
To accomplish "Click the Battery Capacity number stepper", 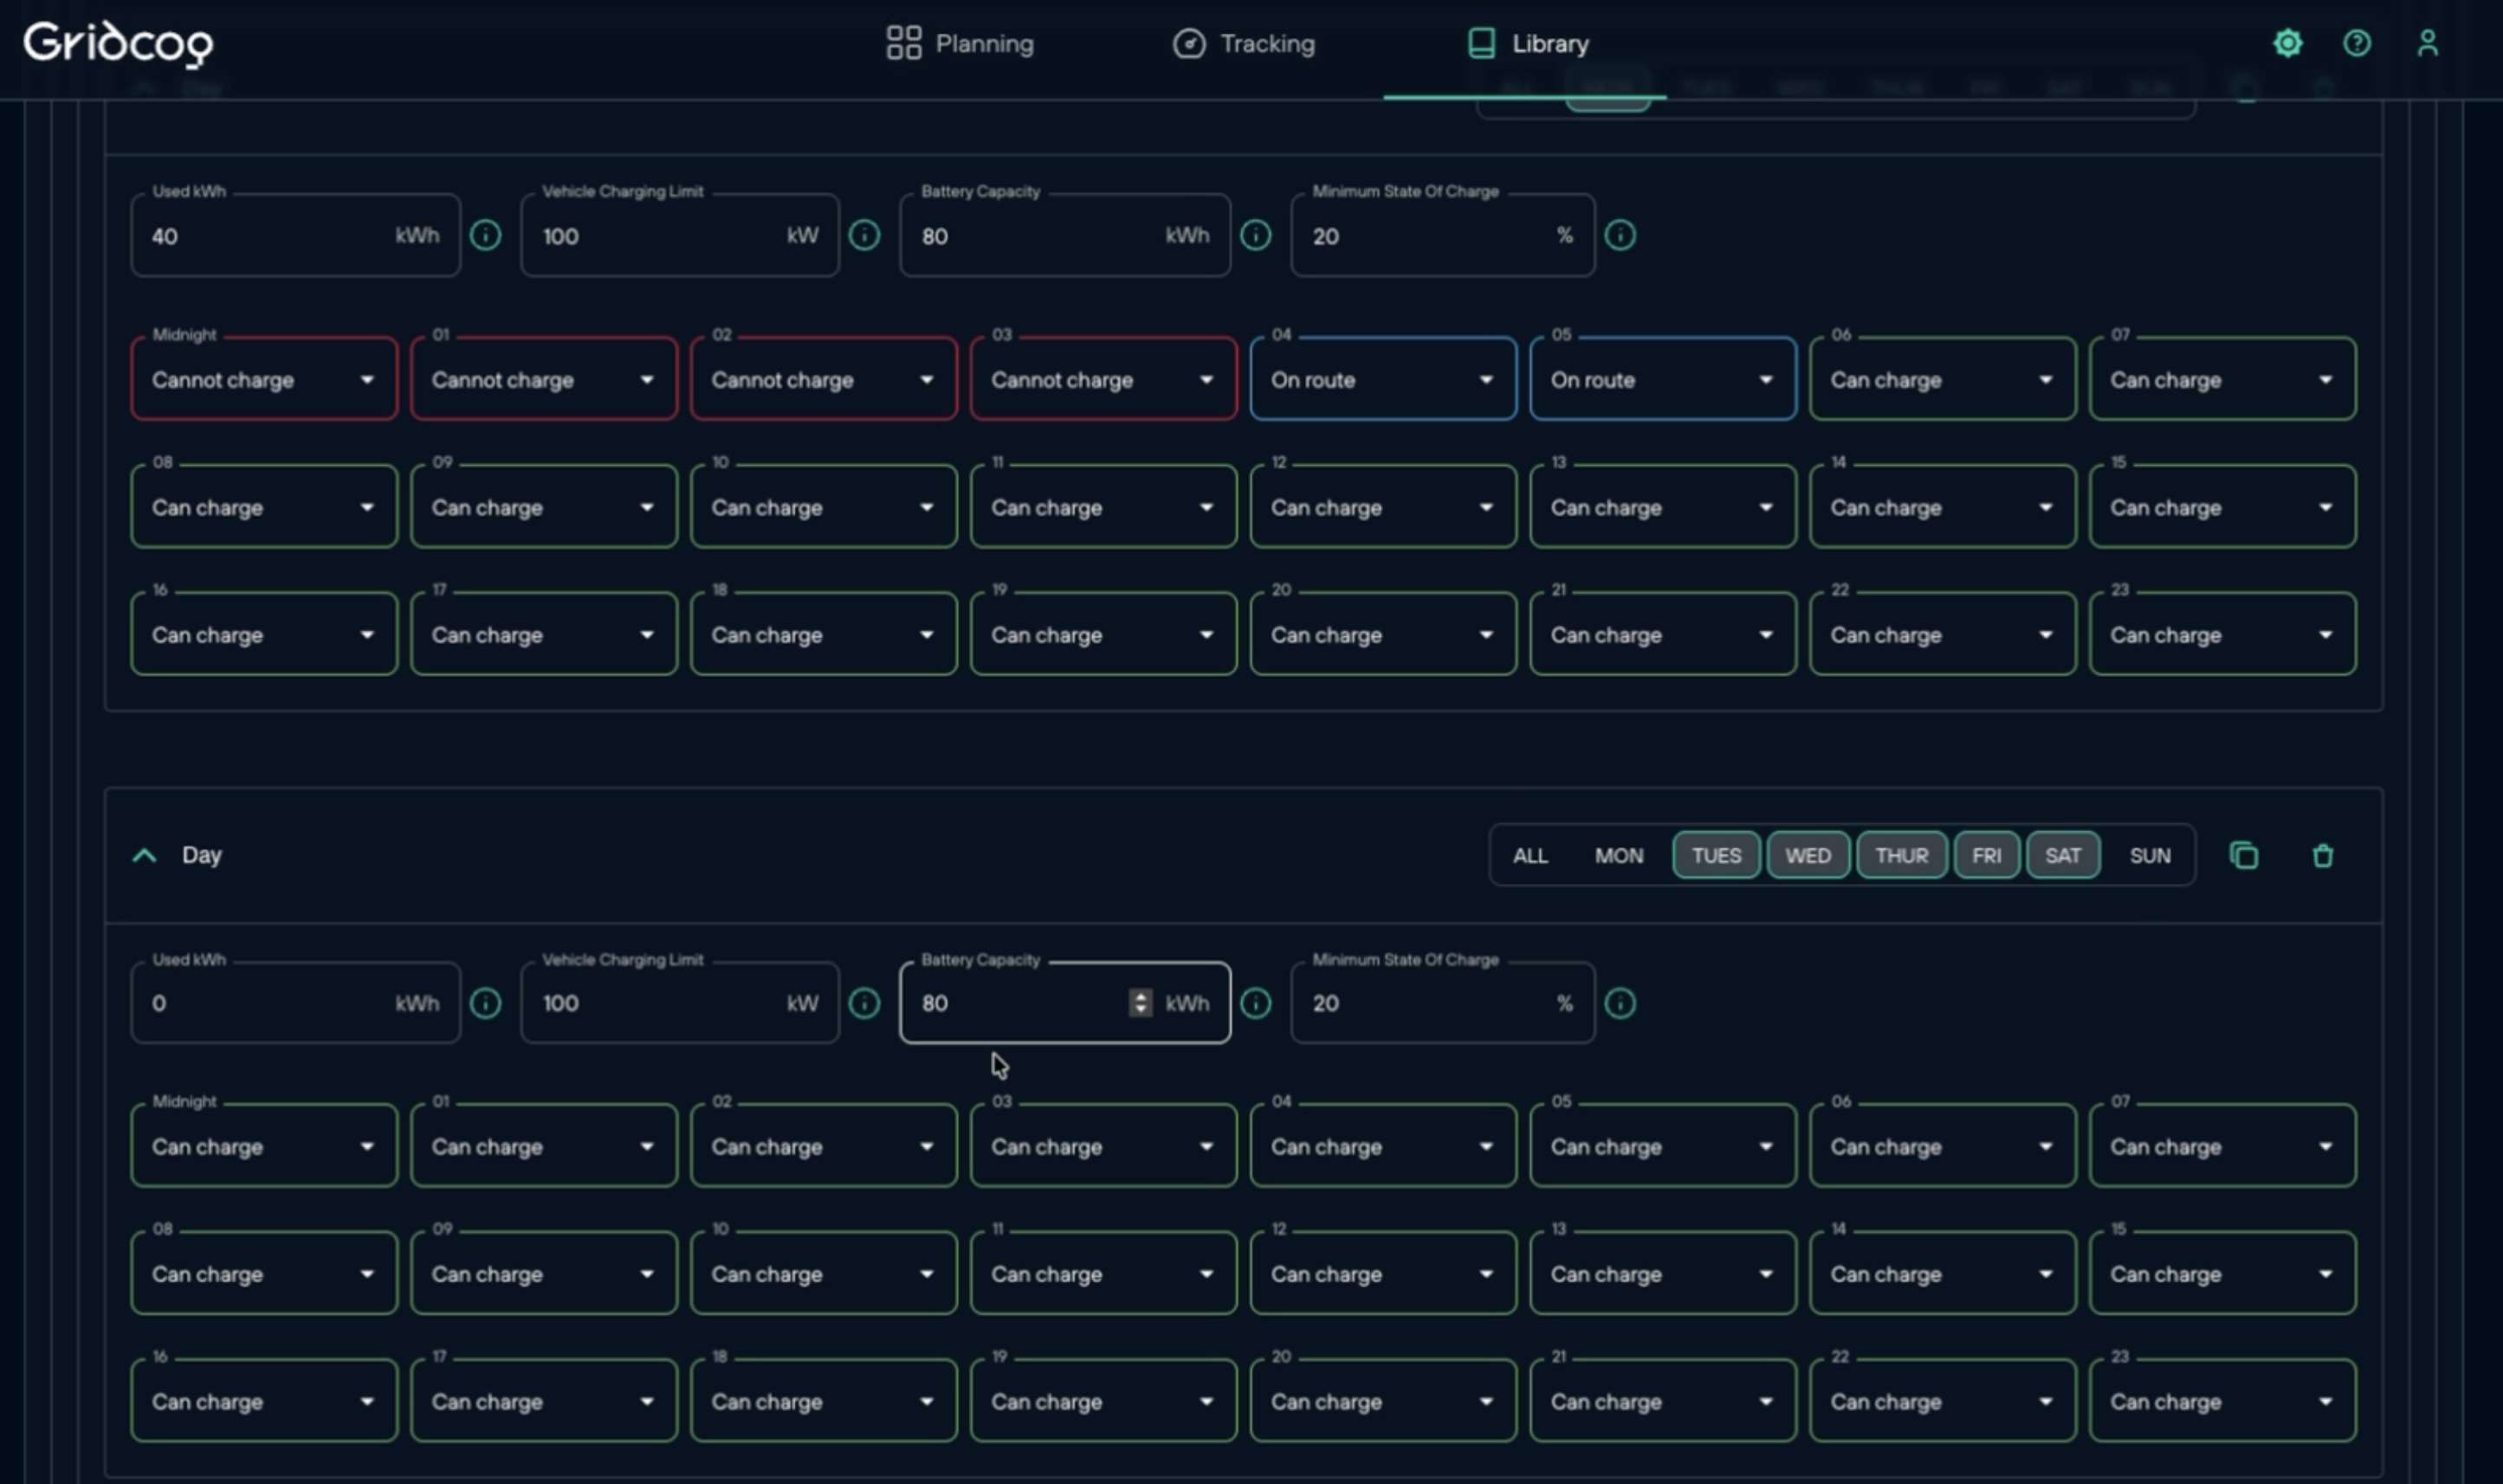I will (1140, 1003).
